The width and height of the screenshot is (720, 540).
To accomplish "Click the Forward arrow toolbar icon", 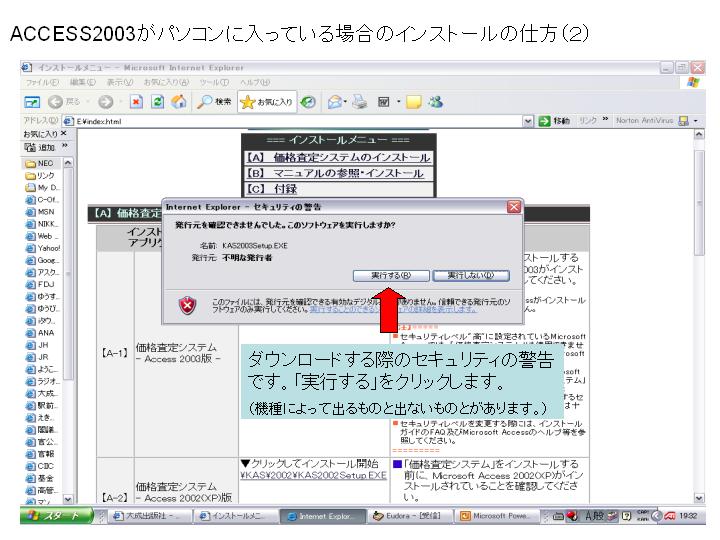I will (x=106, y=101).
